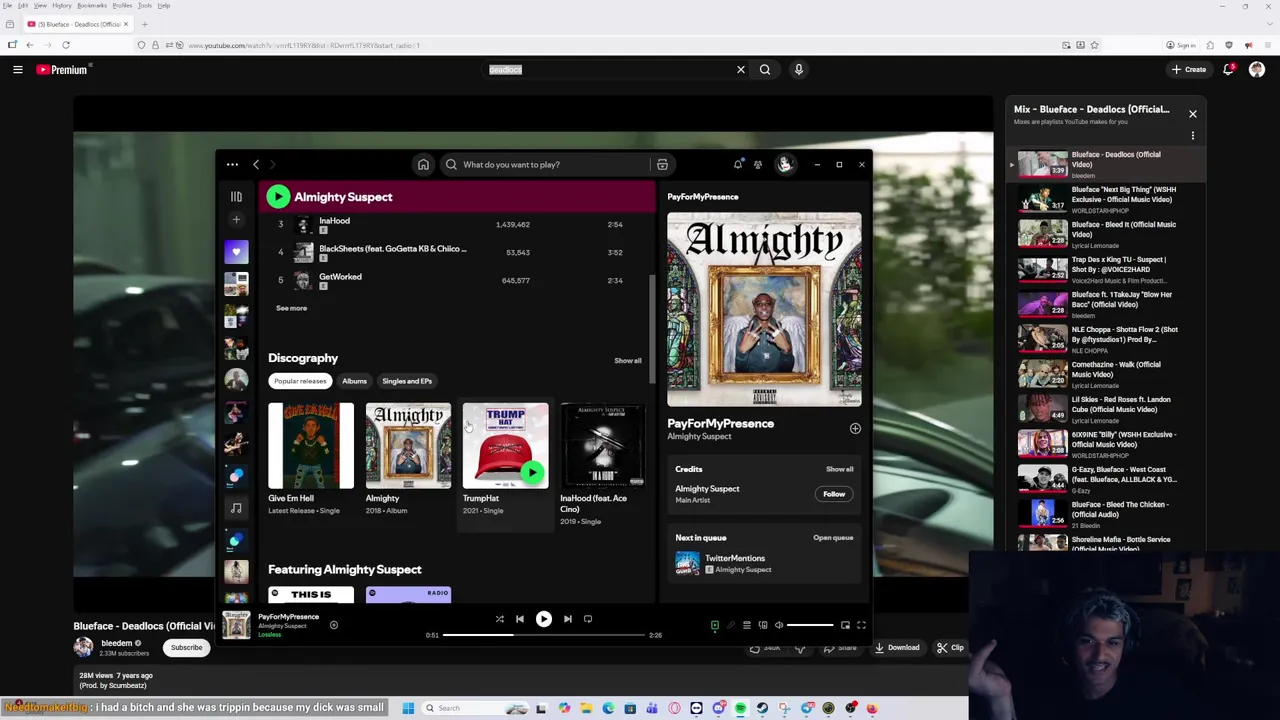Adjust the Spotify volume slider
This screenshot has width=1280, height=720.
810,625
